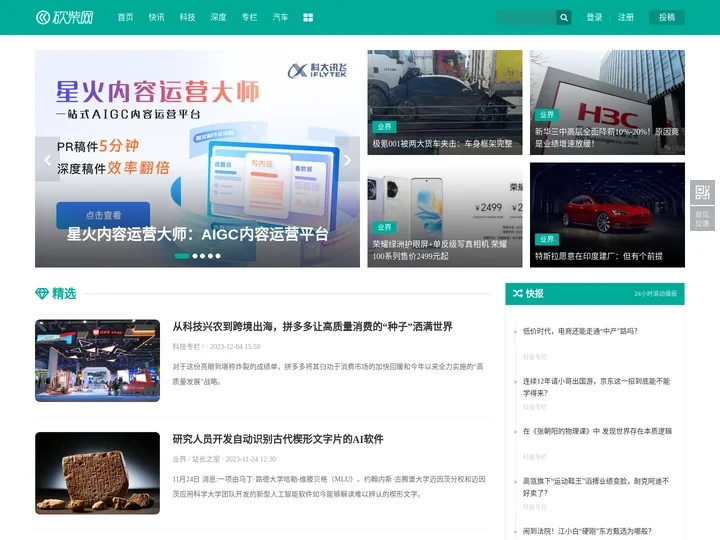Click the 拼多多 article summary text
The height and width of the screenshot is (540, 720).
tap(328, 374)
